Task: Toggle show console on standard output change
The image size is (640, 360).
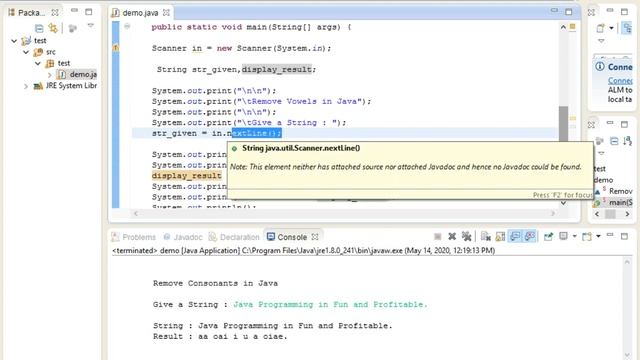Action: (x=515, y=236)
